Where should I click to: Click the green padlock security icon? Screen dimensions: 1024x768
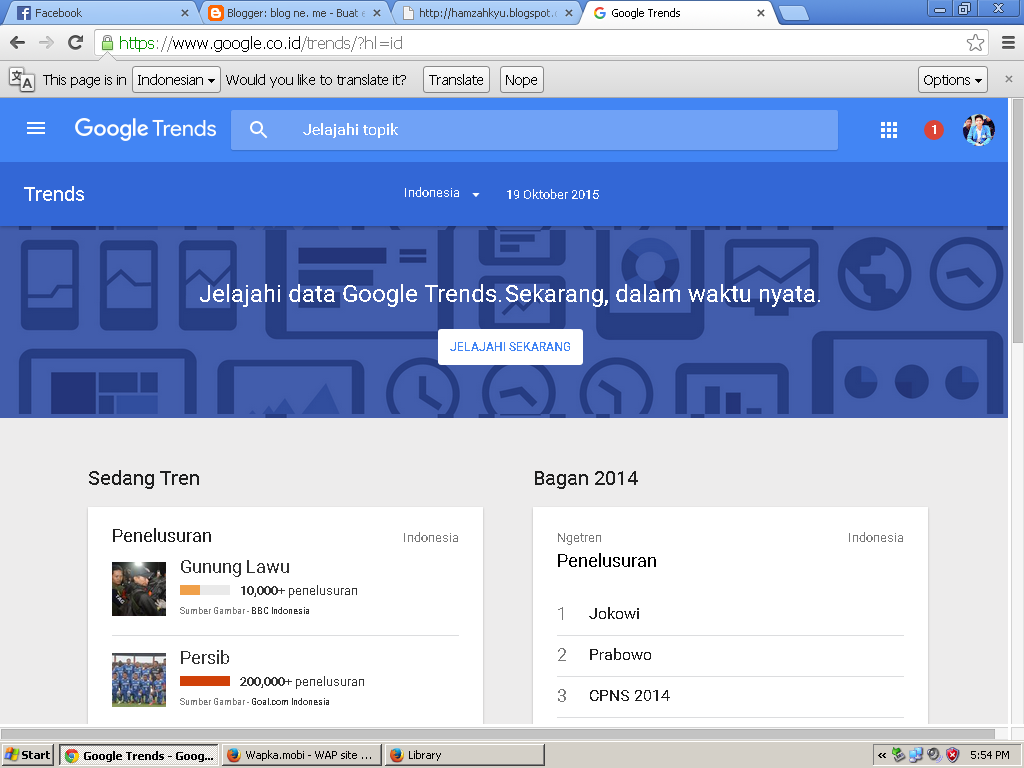click(106, 43)
